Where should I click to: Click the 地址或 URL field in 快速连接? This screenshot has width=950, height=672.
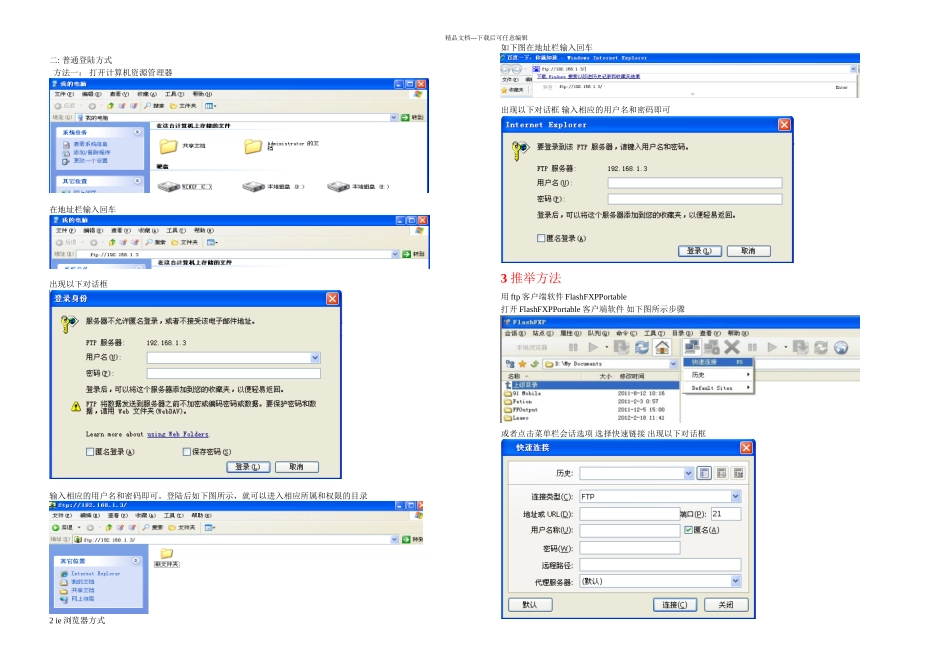click(629, 514)
